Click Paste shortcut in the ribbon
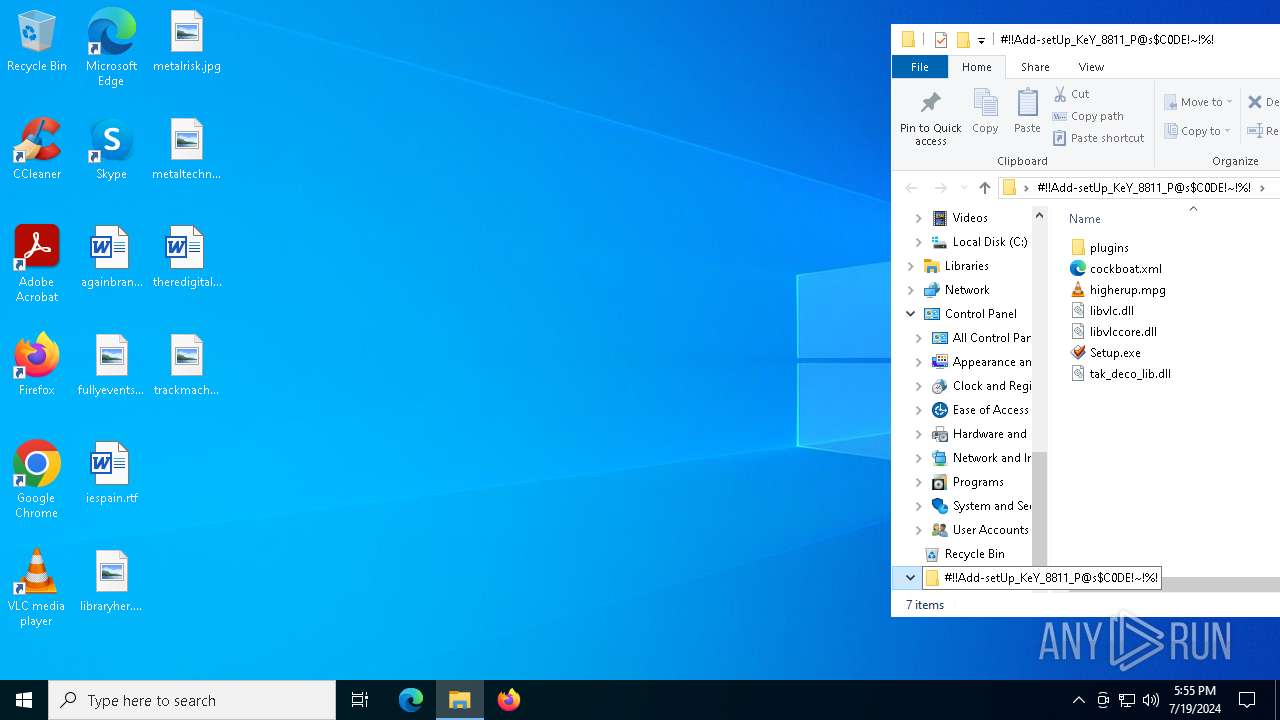Image resolution: width=1280 pixels, height=720 pixels. coord(1099,138)
